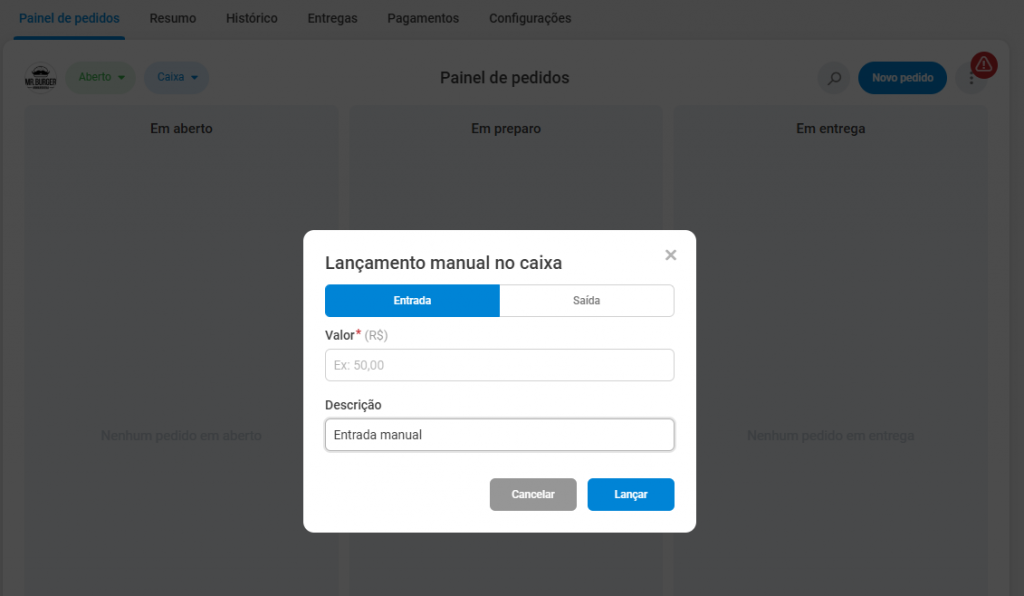This screenshot has height=596, width=1024.
Task: Select the Painel de pedidos tab
Action: [69, 18]
